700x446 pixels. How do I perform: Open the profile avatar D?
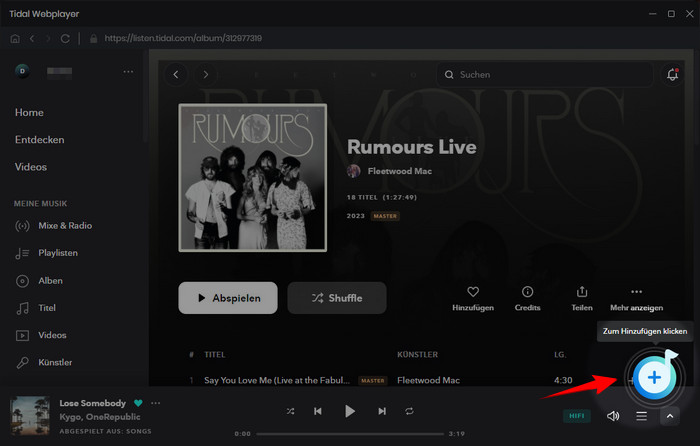(22, 71)
